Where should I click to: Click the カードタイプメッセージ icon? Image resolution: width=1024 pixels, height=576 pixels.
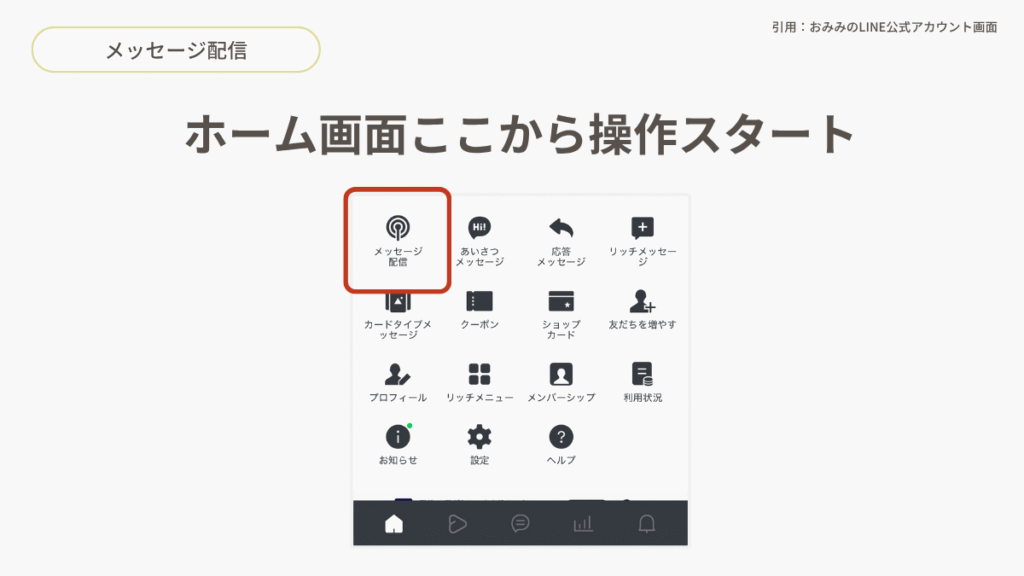[398, 302]
